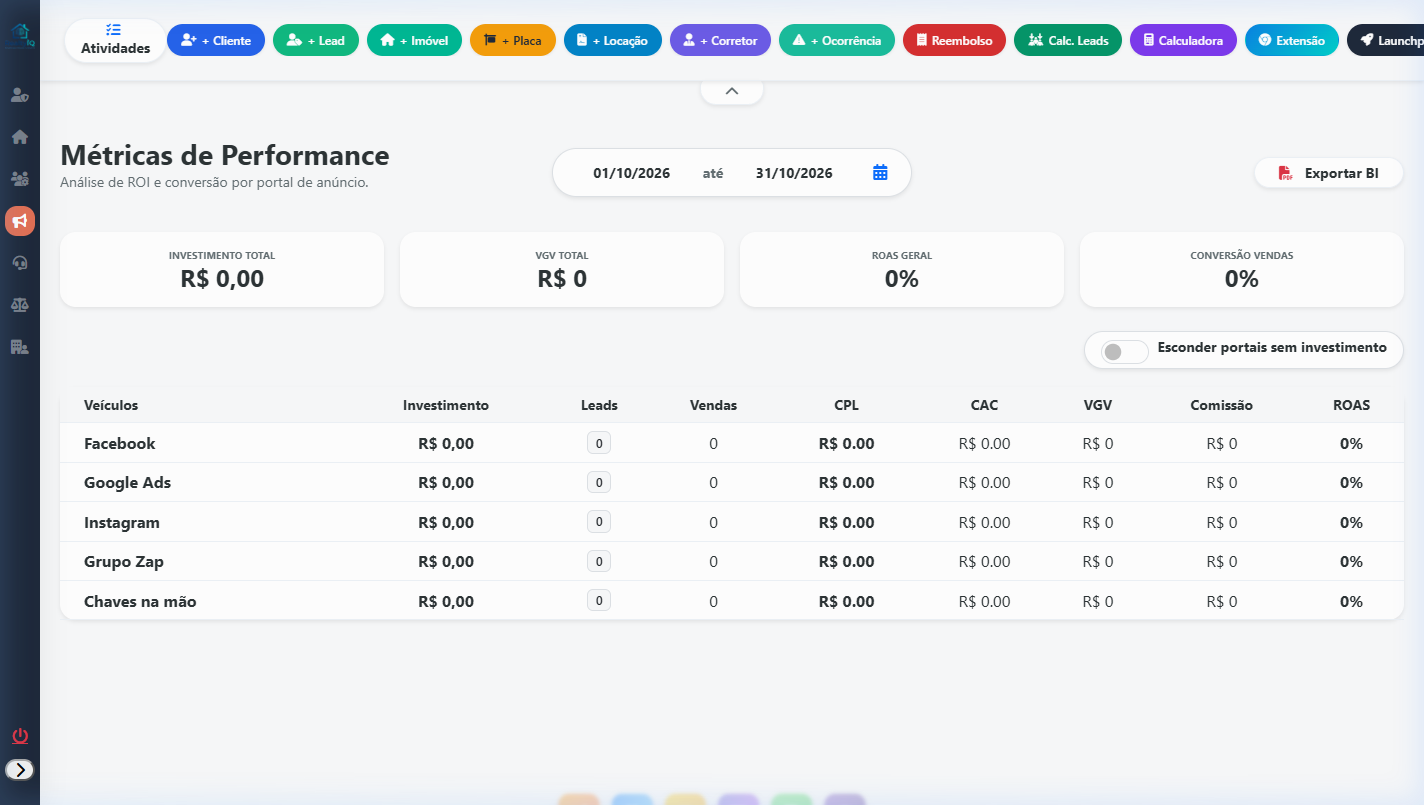1424x805 pixels.
Task: Open the Calculadora tool
Action: pyautogui.click(x=1183, y=40)
